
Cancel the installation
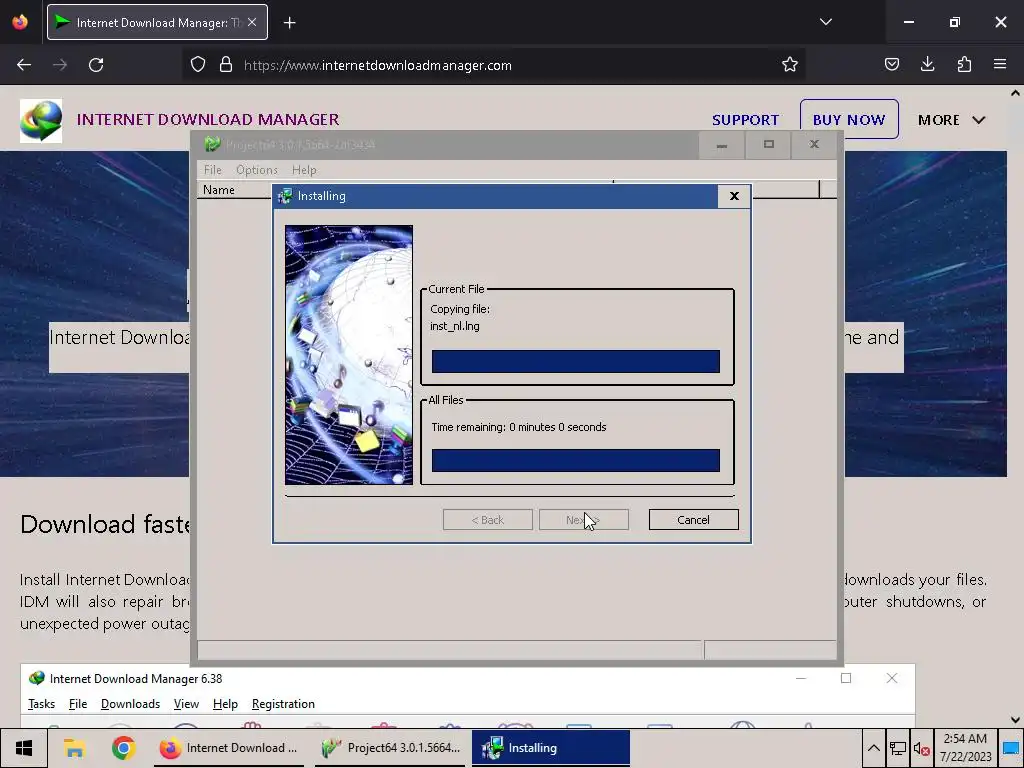pos(694,520)
